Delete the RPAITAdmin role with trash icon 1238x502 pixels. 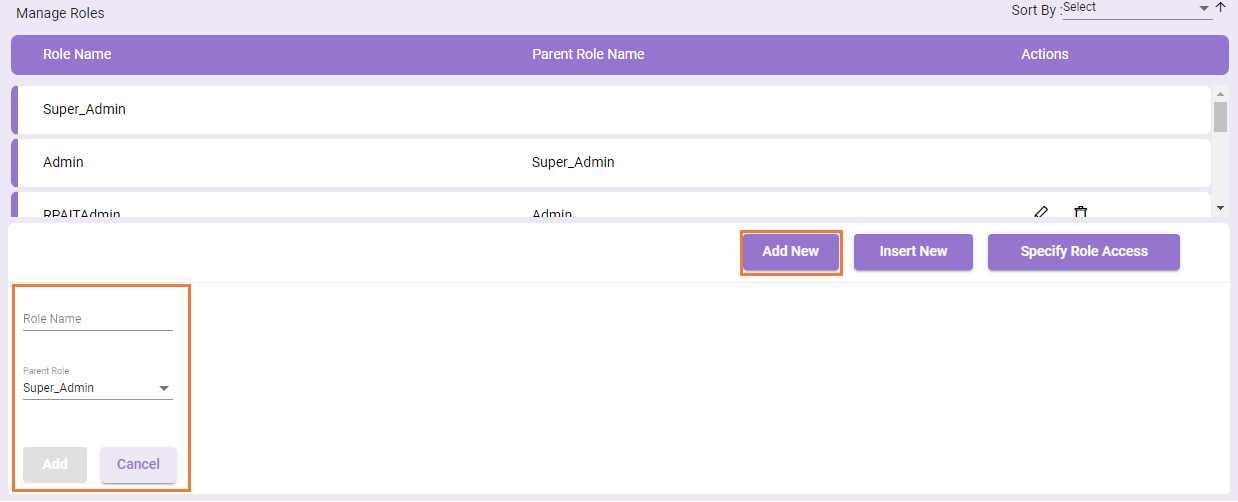pos(1080,212)
